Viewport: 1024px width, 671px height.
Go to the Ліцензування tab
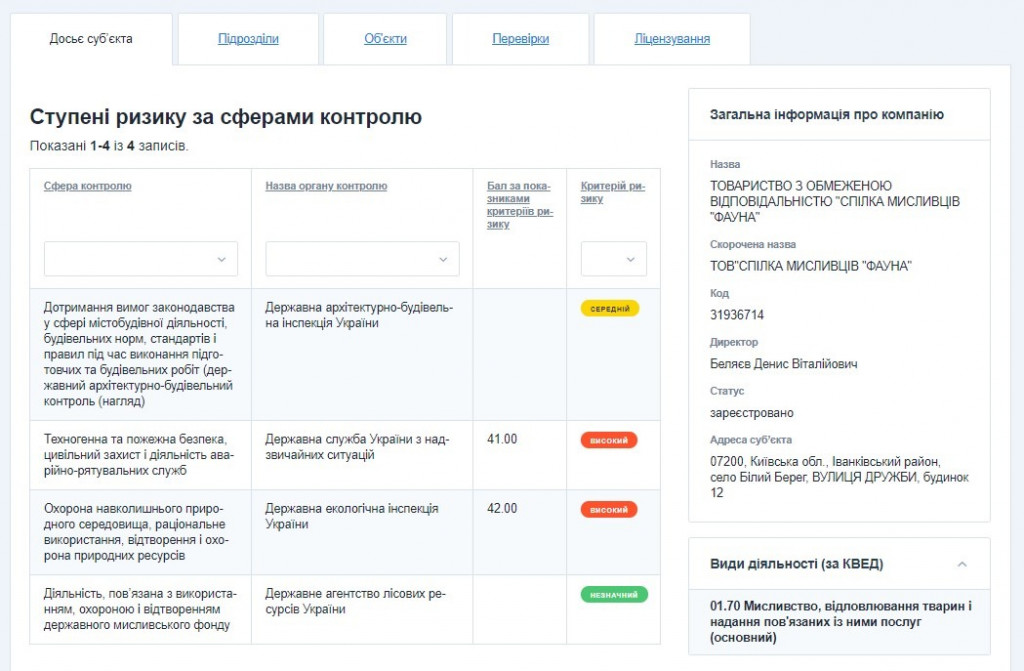click(672, 39)
